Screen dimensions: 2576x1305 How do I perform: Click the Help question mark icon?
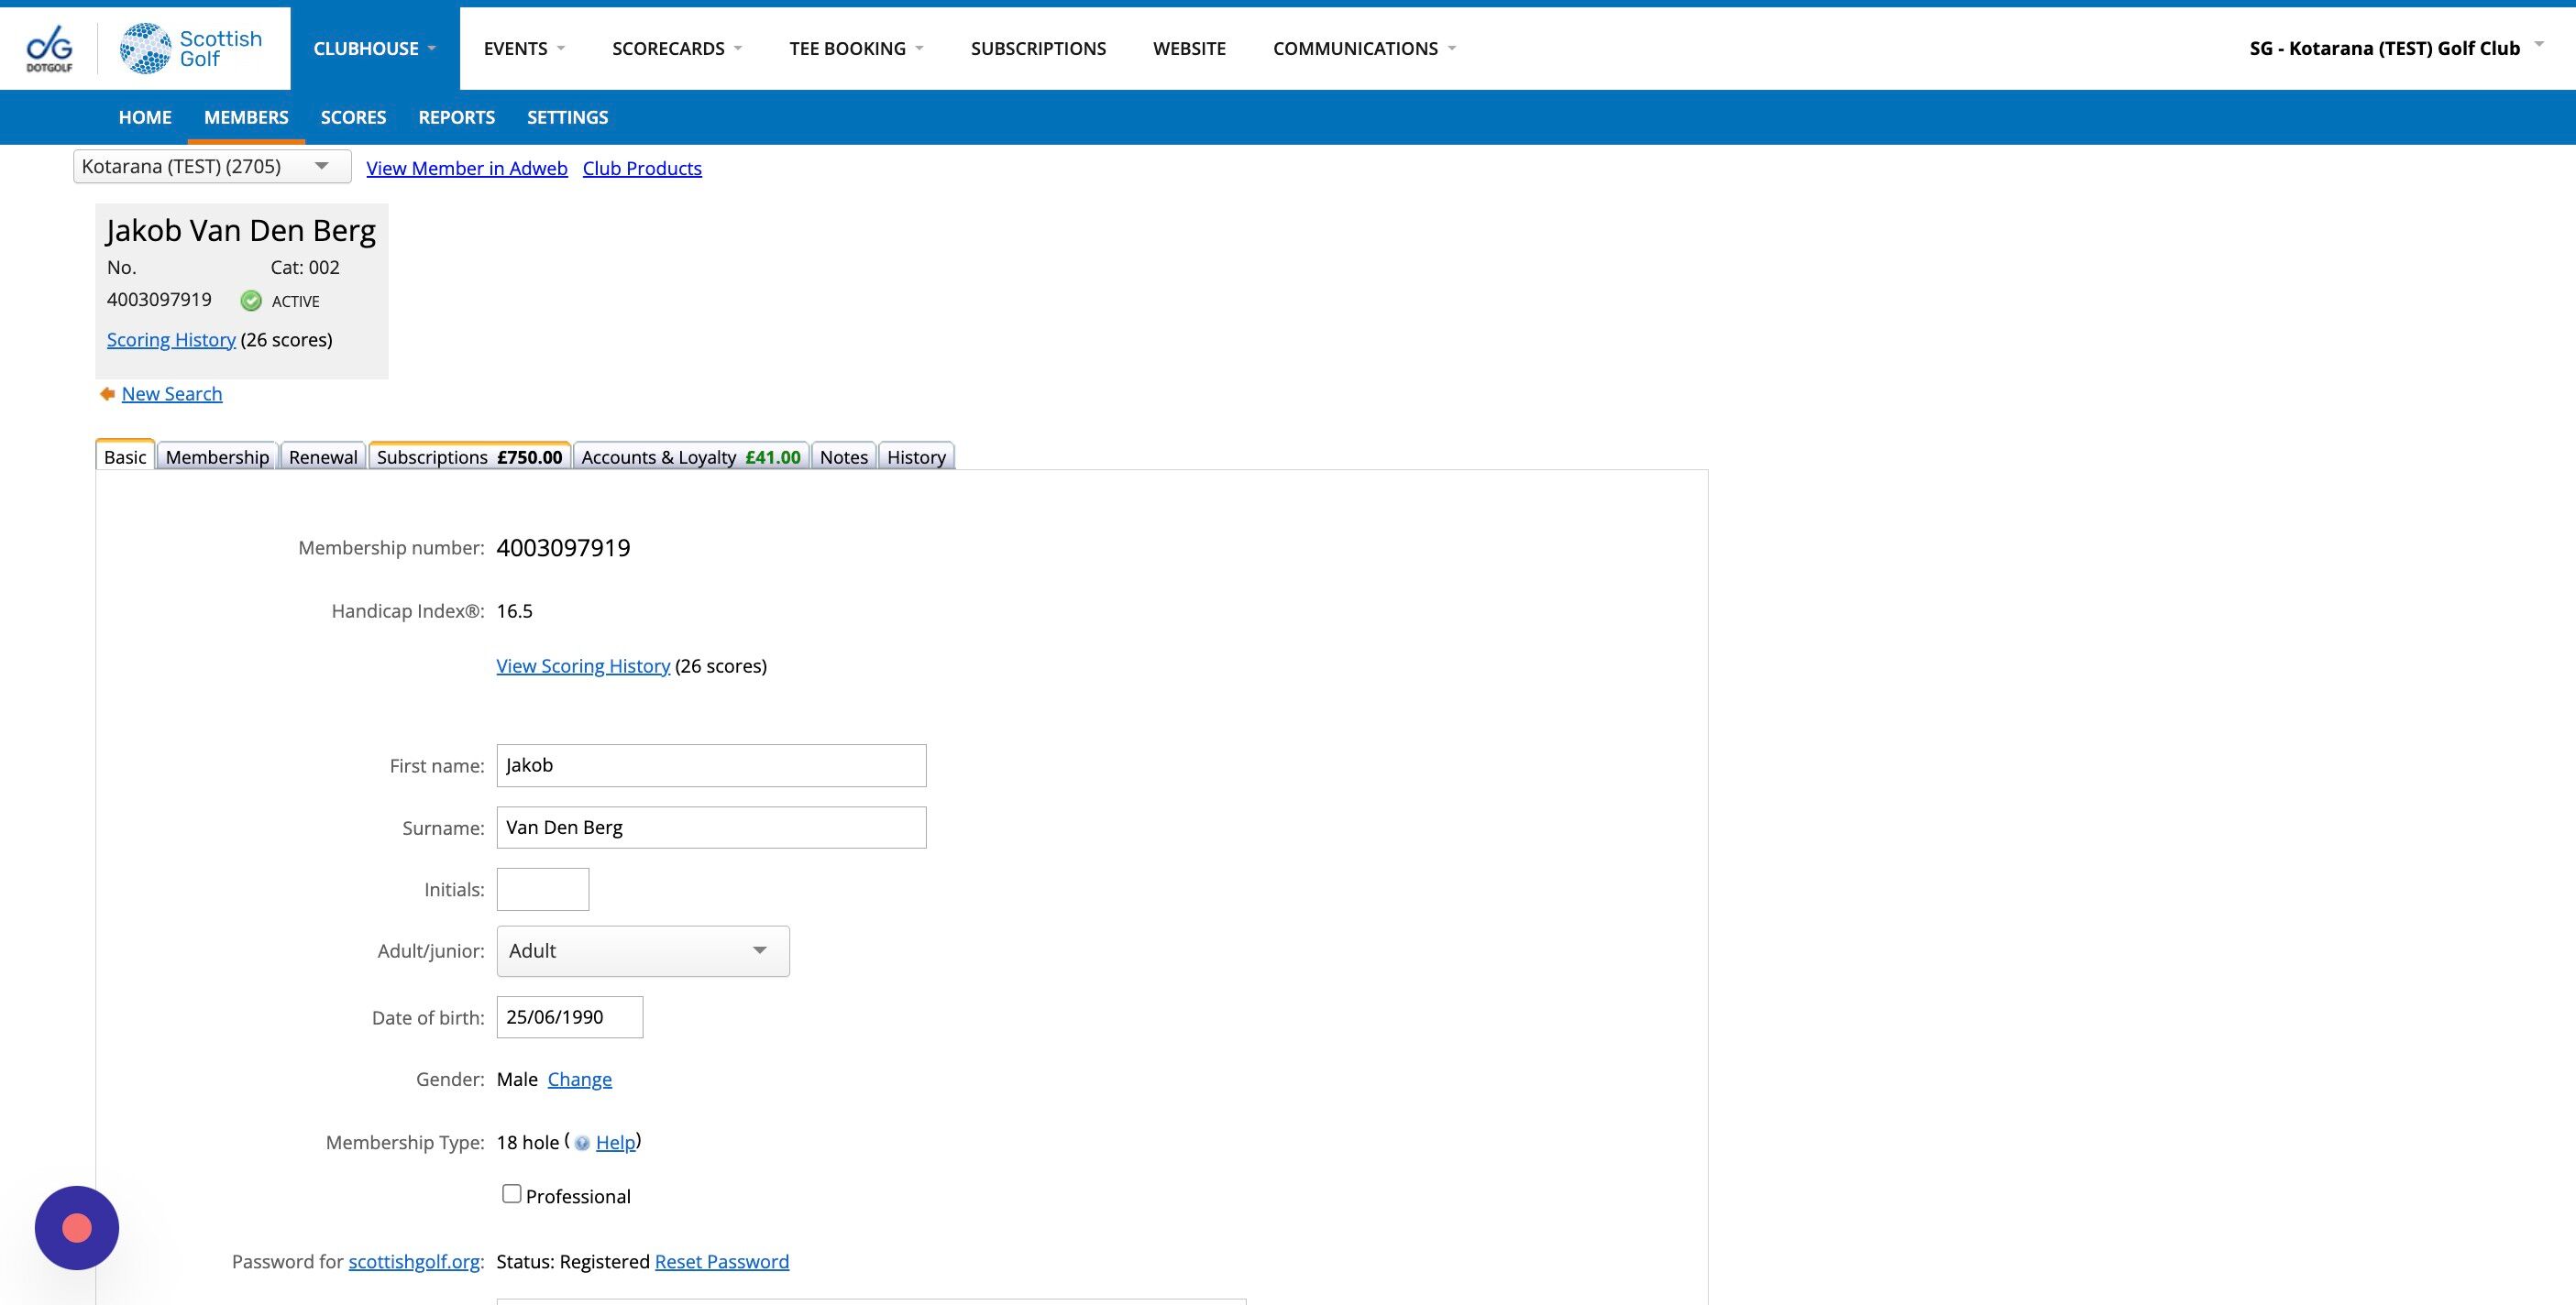point(582,1143)
